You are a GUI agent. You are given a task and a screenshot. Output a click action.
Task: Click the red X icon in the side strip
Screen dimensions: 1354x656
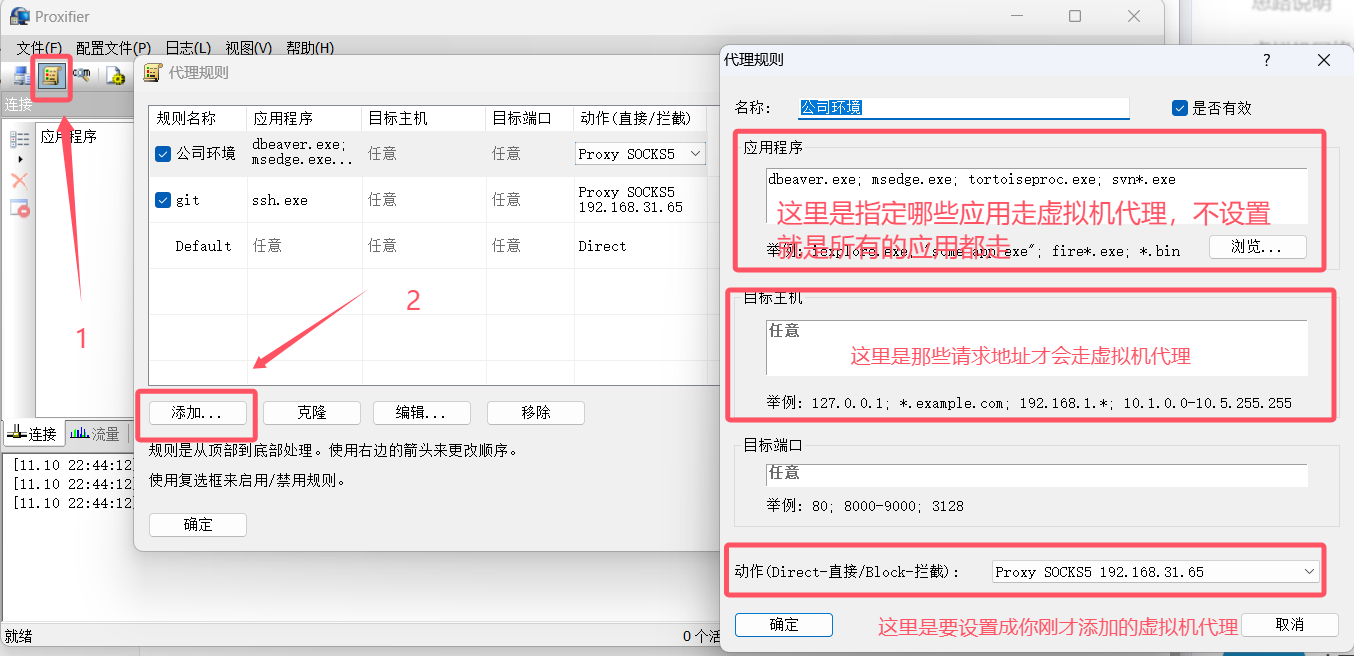(x=19, y=180)
